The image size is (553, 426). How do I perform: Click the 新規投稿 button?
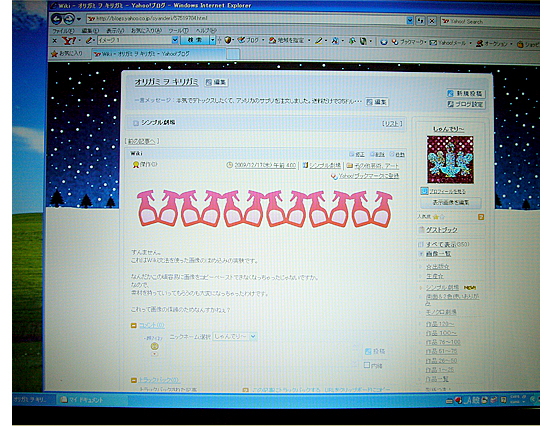coord(466,93)
